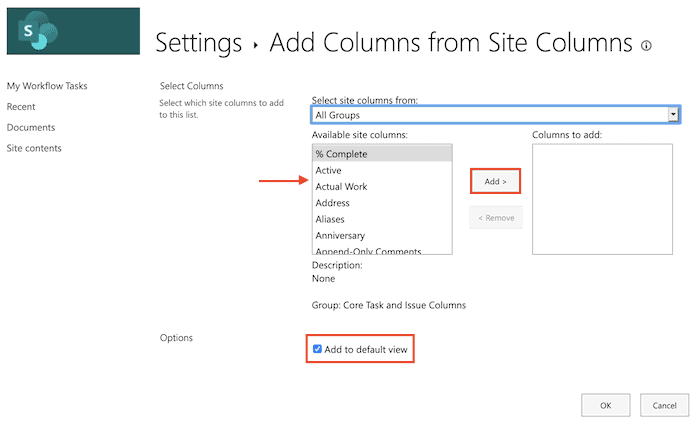Select Address in the column list
Image resolution: width=700 pixels, height=434 pixels.
click(x=382, y=203)
